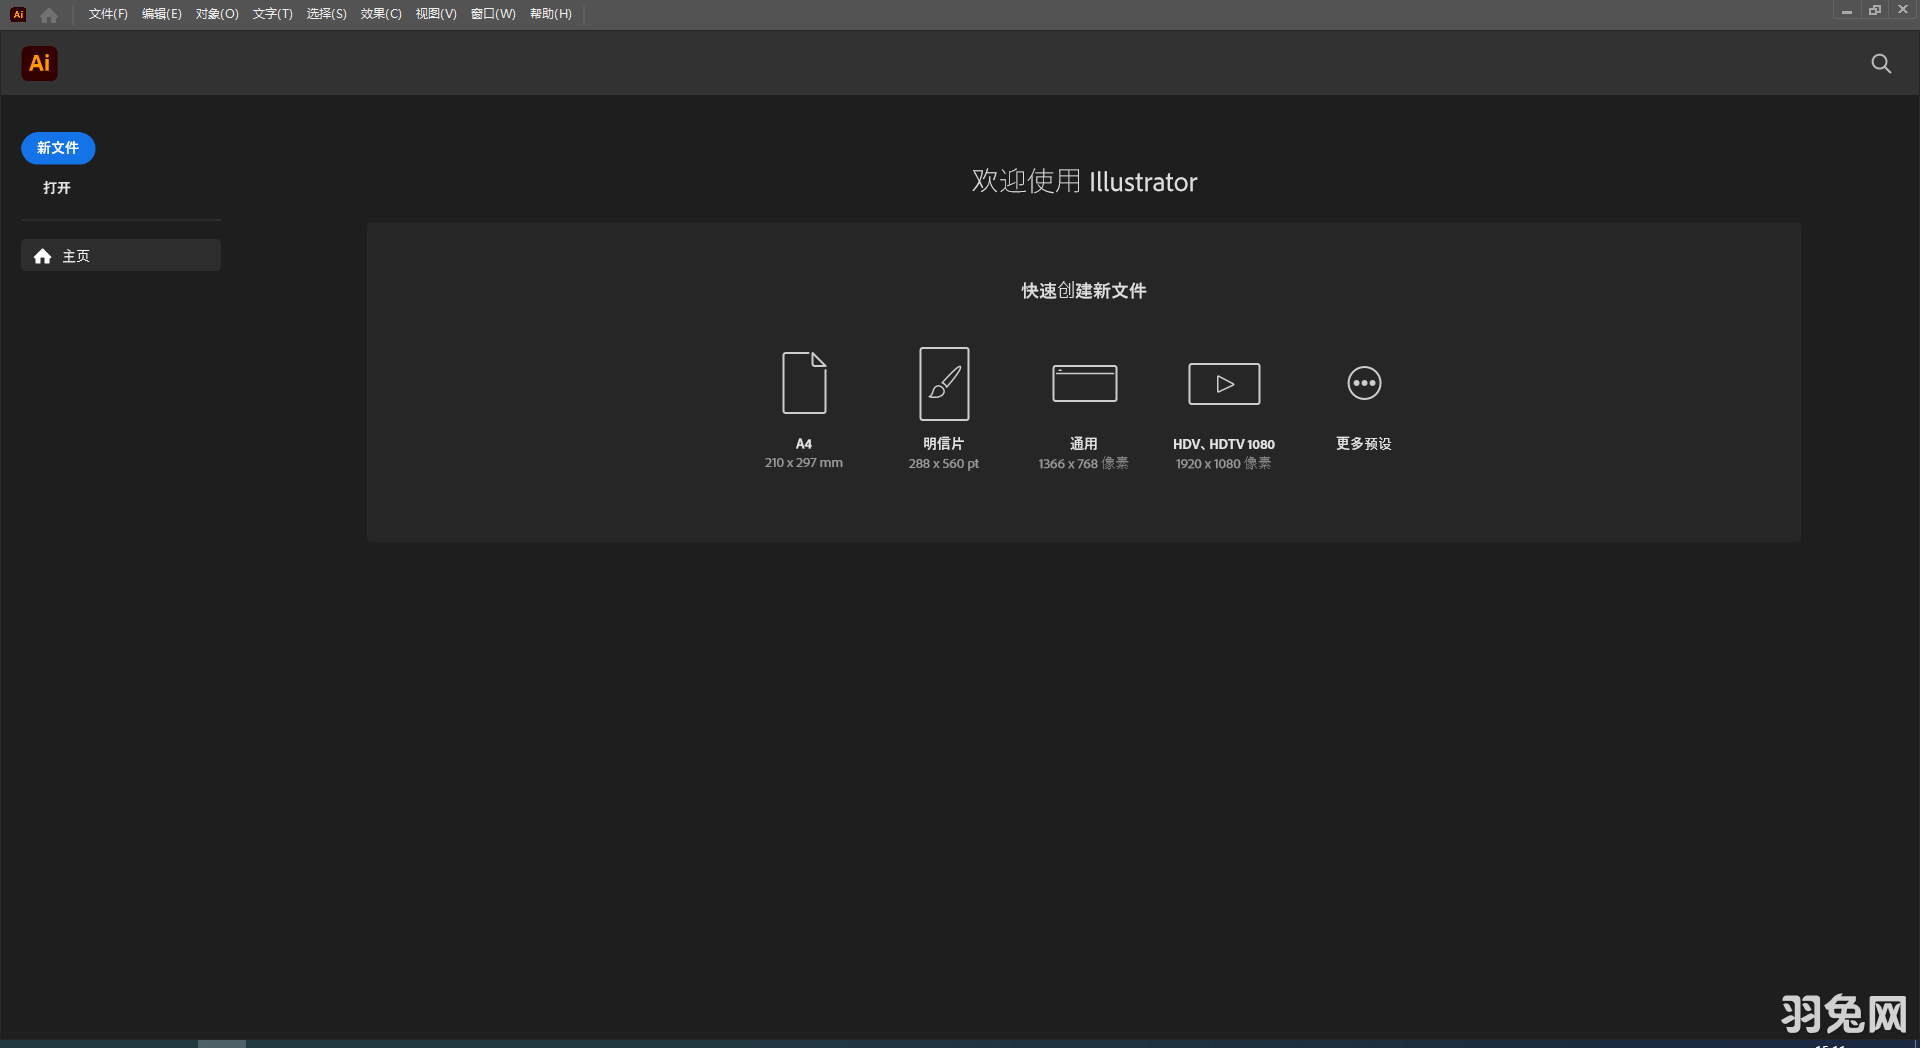Click the 快速创建新文件 heading
Image resolution: width=1920 pixels, height=1048 pixels.
click(1084, 291)
